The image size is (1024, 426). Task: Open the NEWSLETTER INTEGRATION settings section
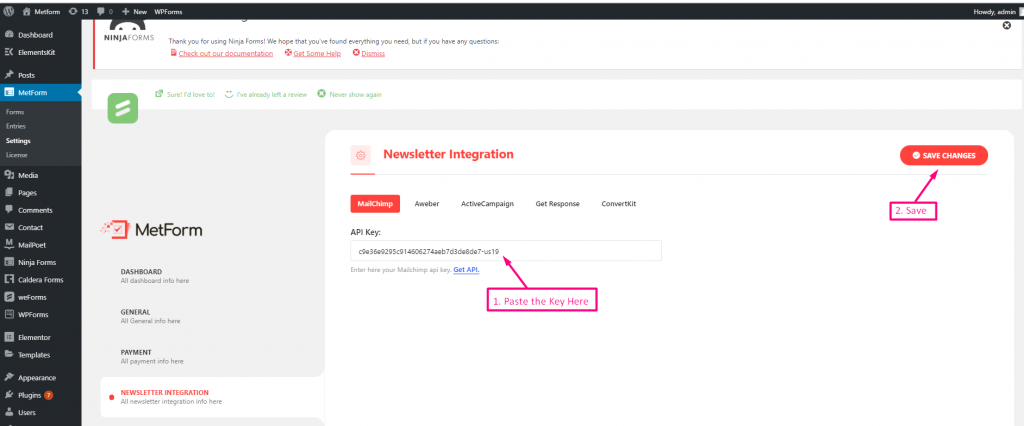click(212, 397)
